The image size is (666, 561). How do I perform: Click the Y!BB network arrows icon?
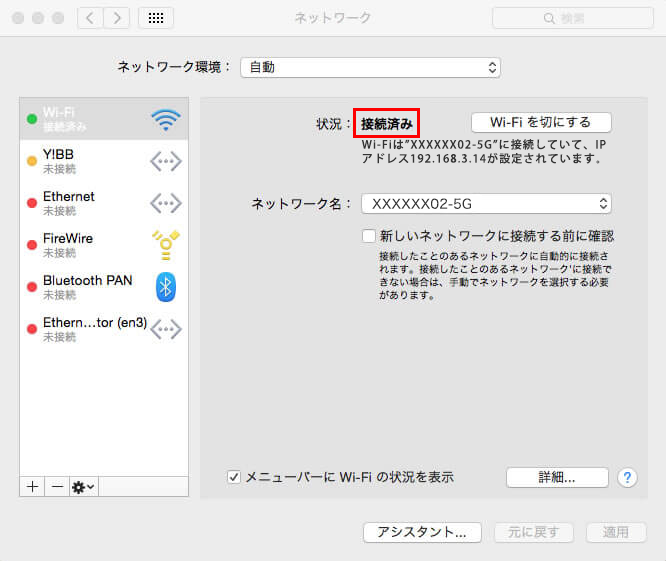point(166,161)
